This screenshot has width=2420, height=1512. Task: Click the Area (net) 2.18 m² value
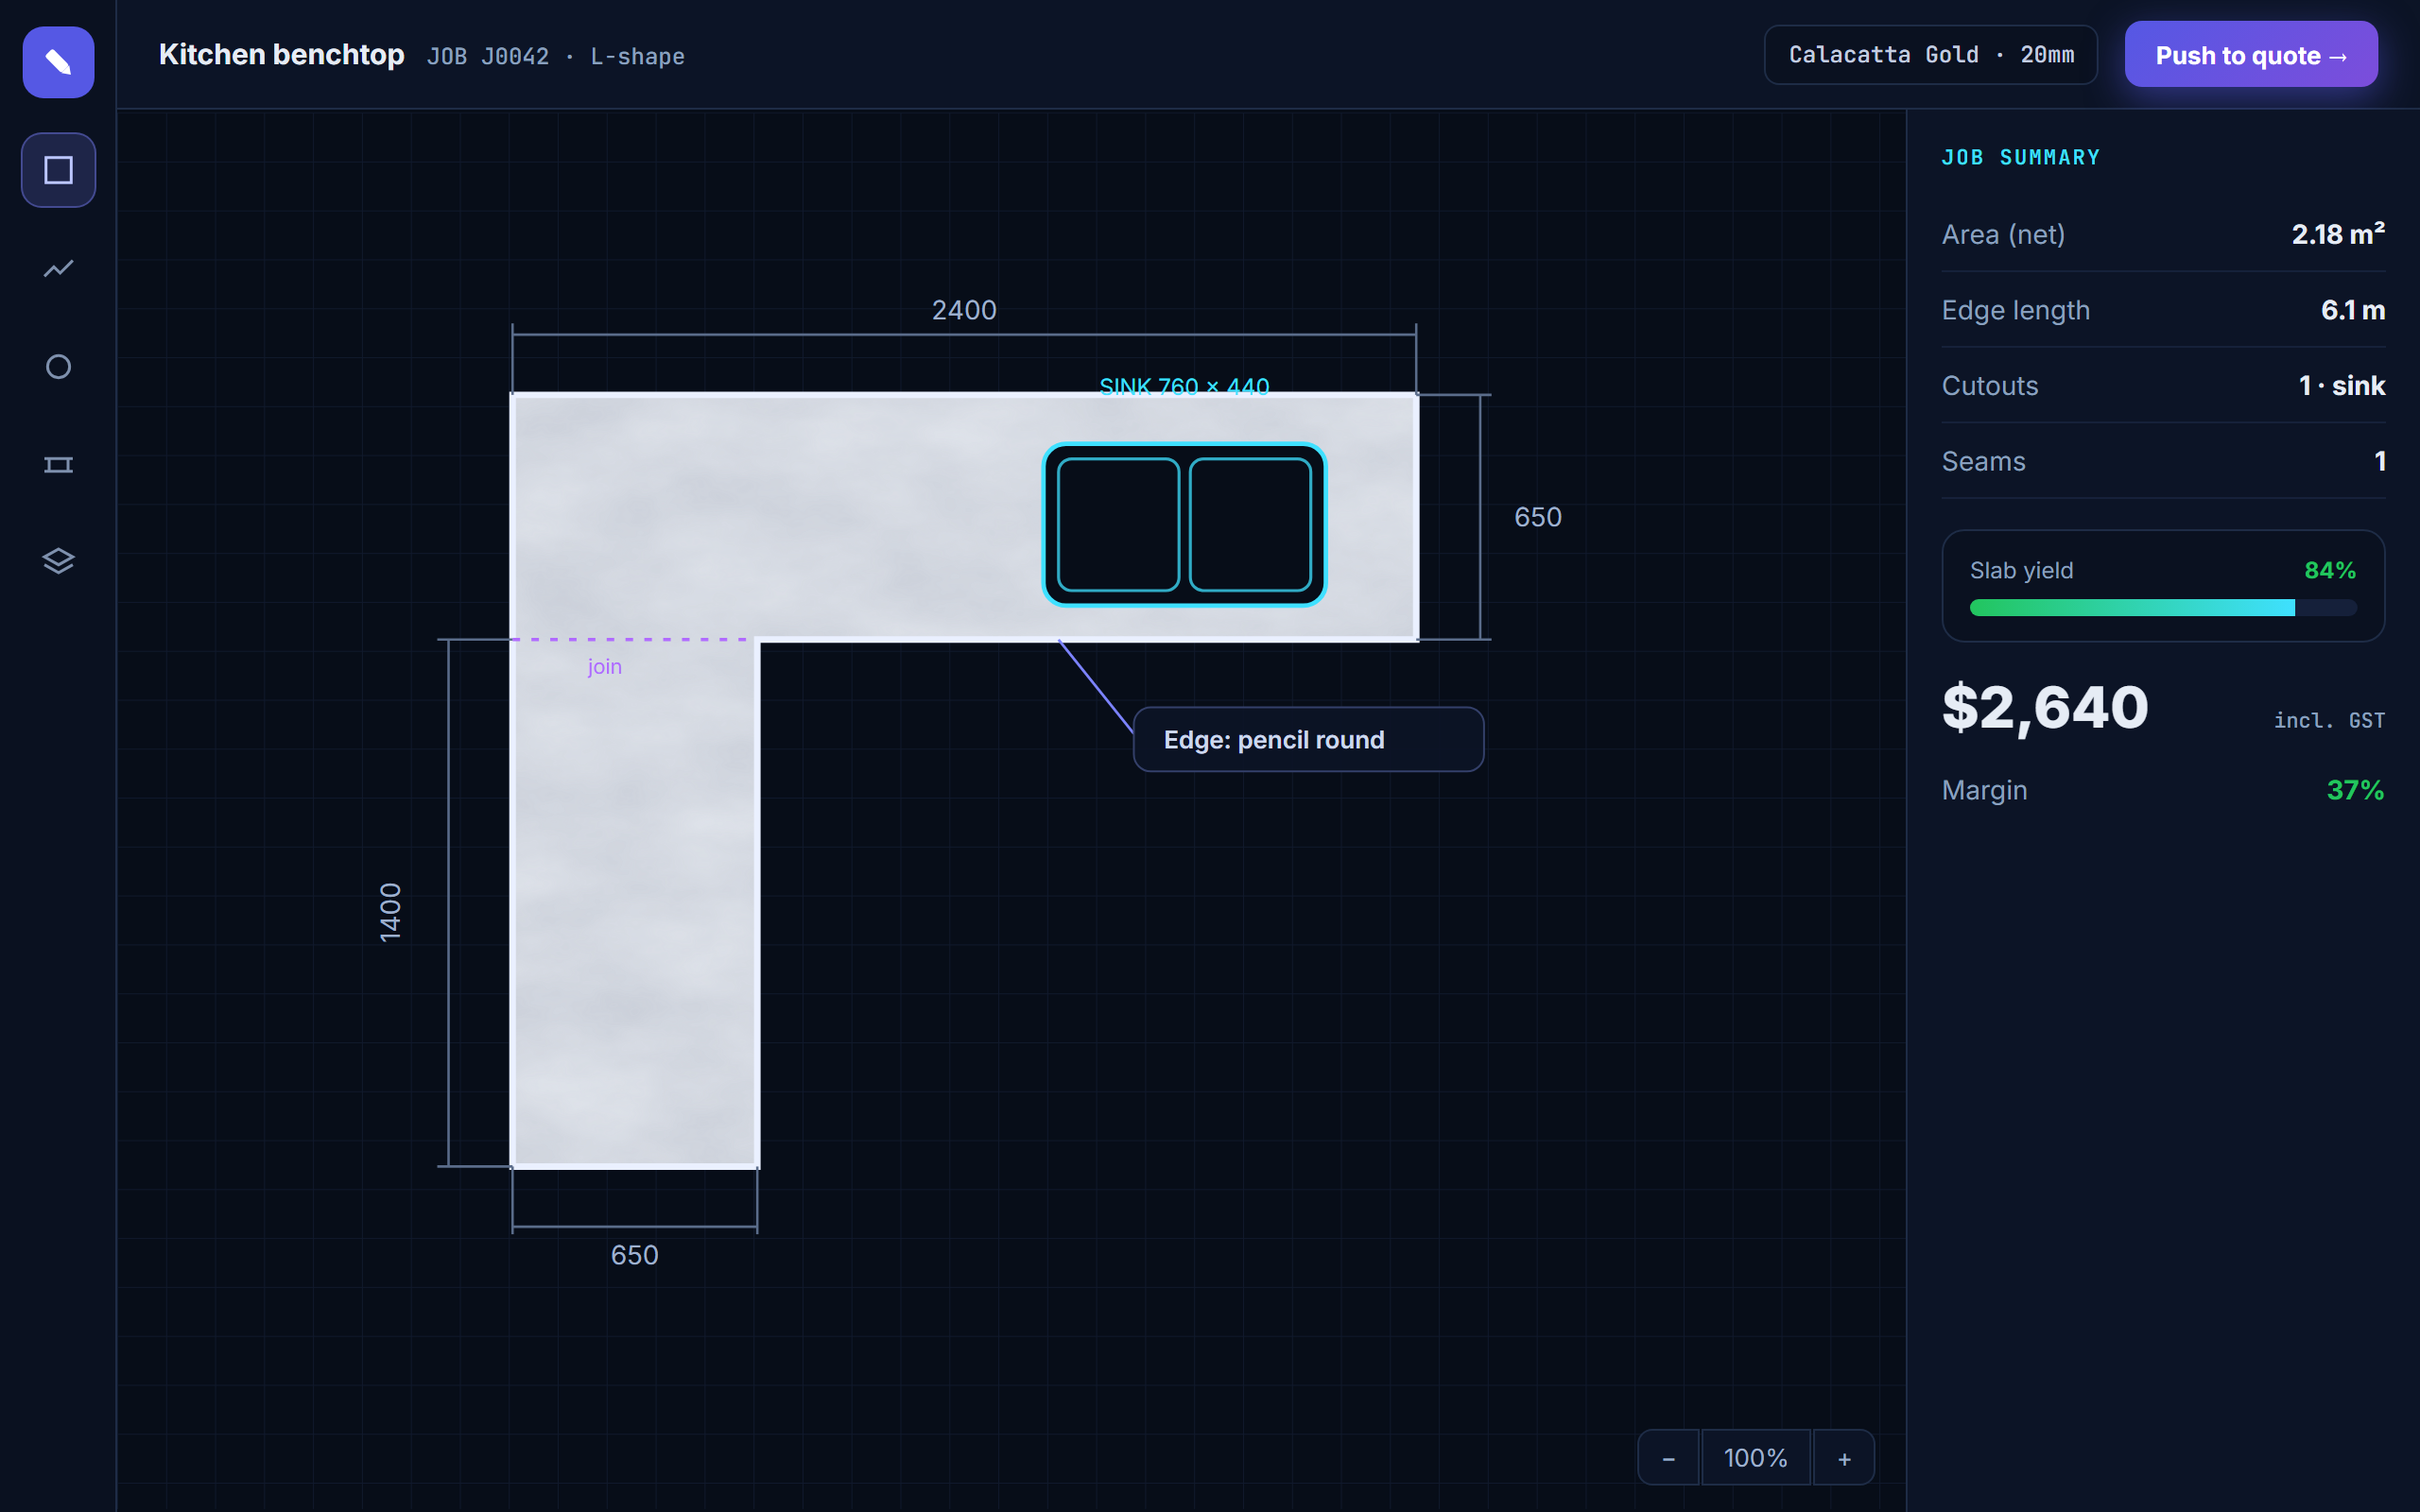(x=2338, y=234)
